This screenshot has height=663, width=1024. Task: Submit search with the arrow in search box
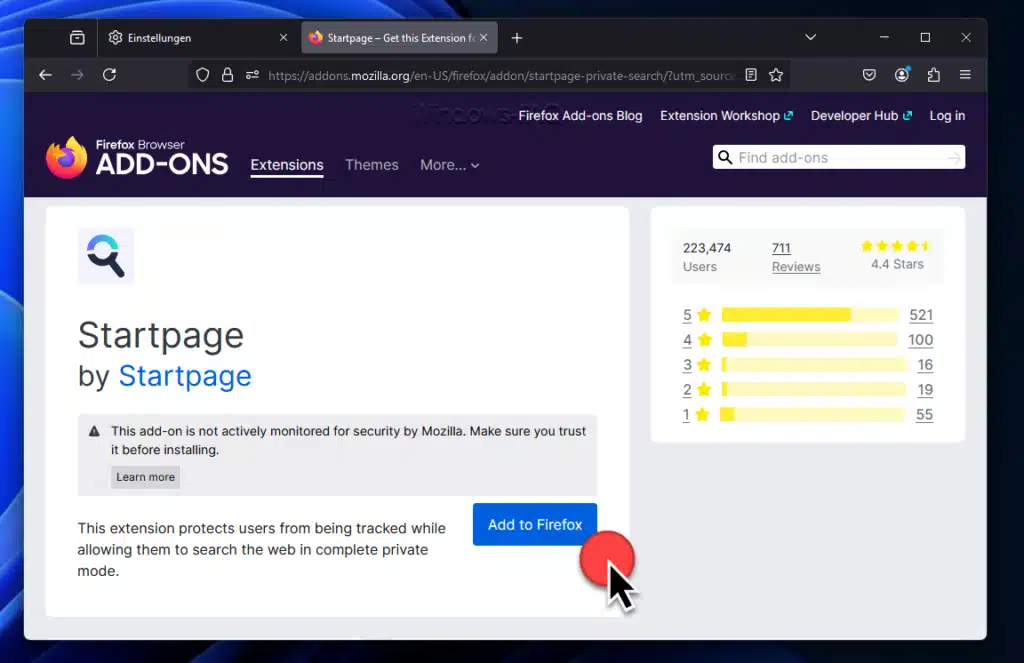(954, 157)
